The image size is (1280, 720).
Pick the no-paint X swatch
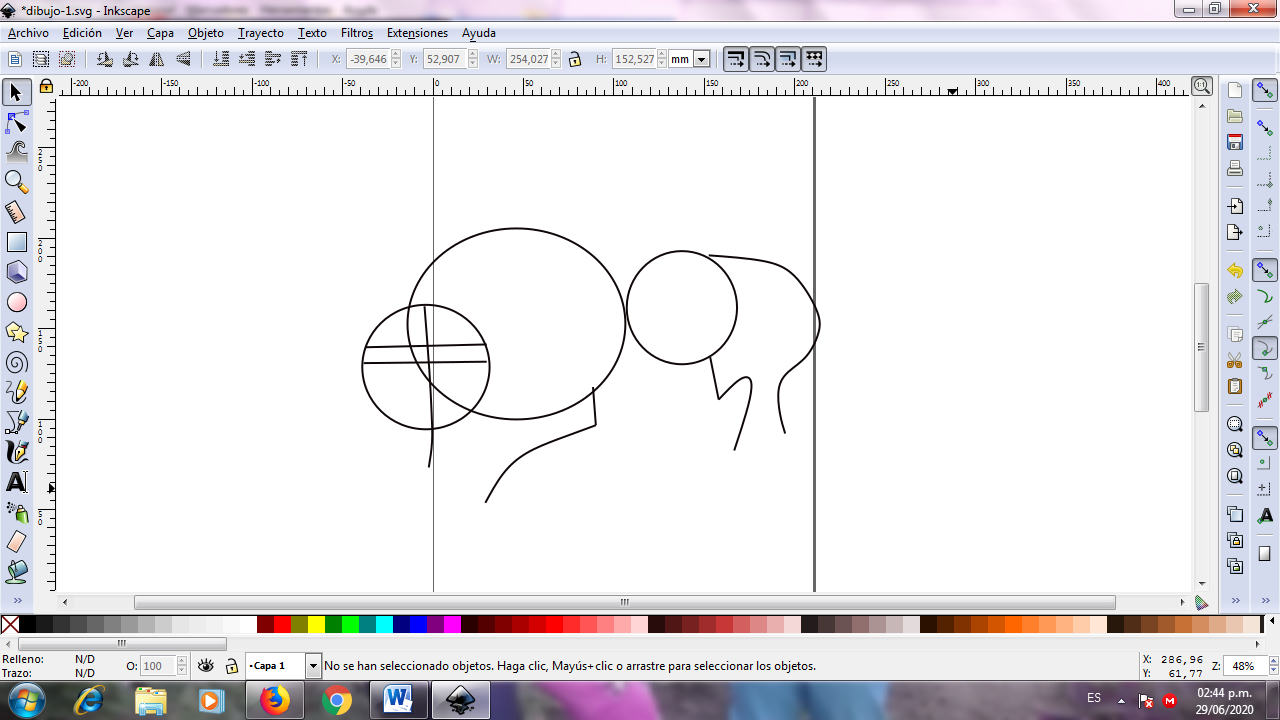click(x=10, y=625)
